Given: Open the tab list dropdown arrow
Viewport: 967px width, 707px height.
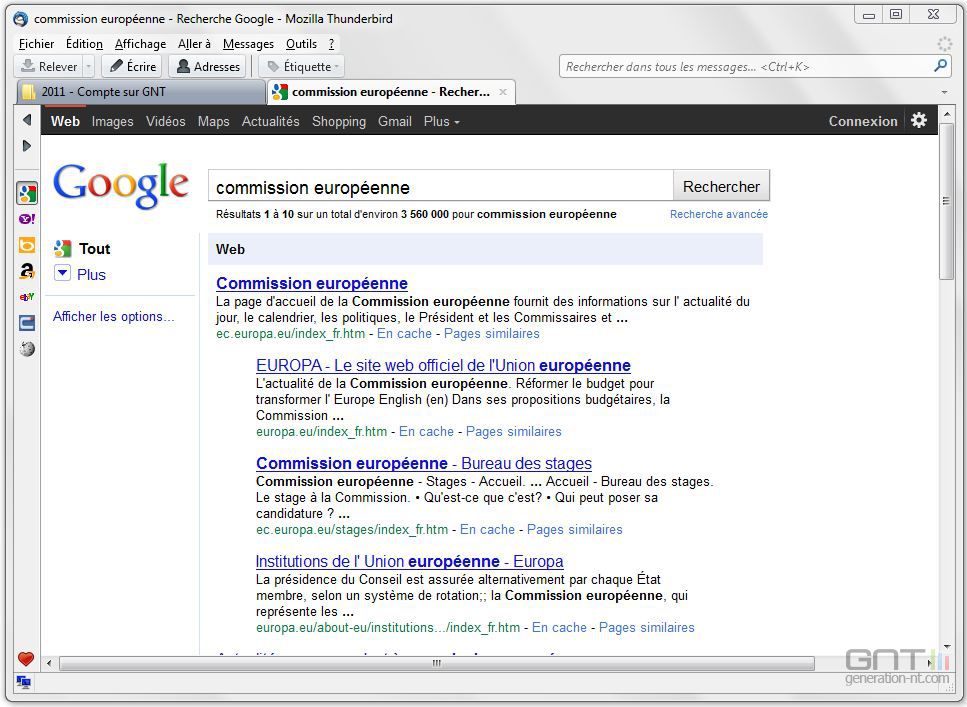Looking at the screenshot, I should tap(944, 92).
